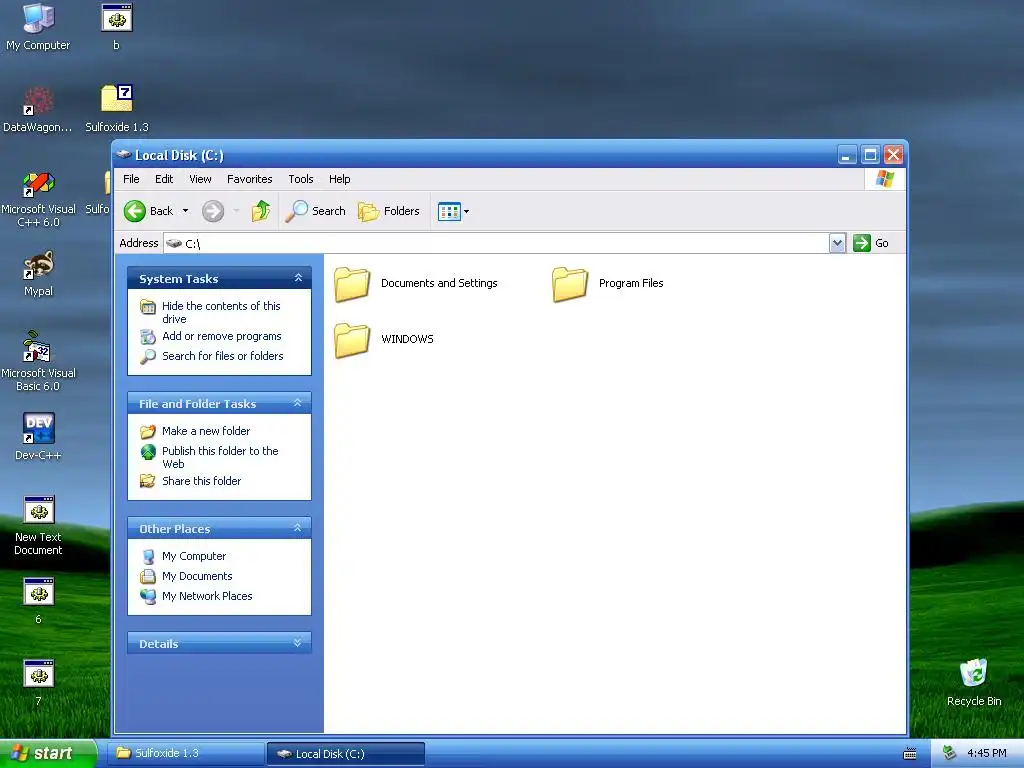The image size is (1024, 768).
Task: Click Make a new folder link
Action: [x=206, y=431]
